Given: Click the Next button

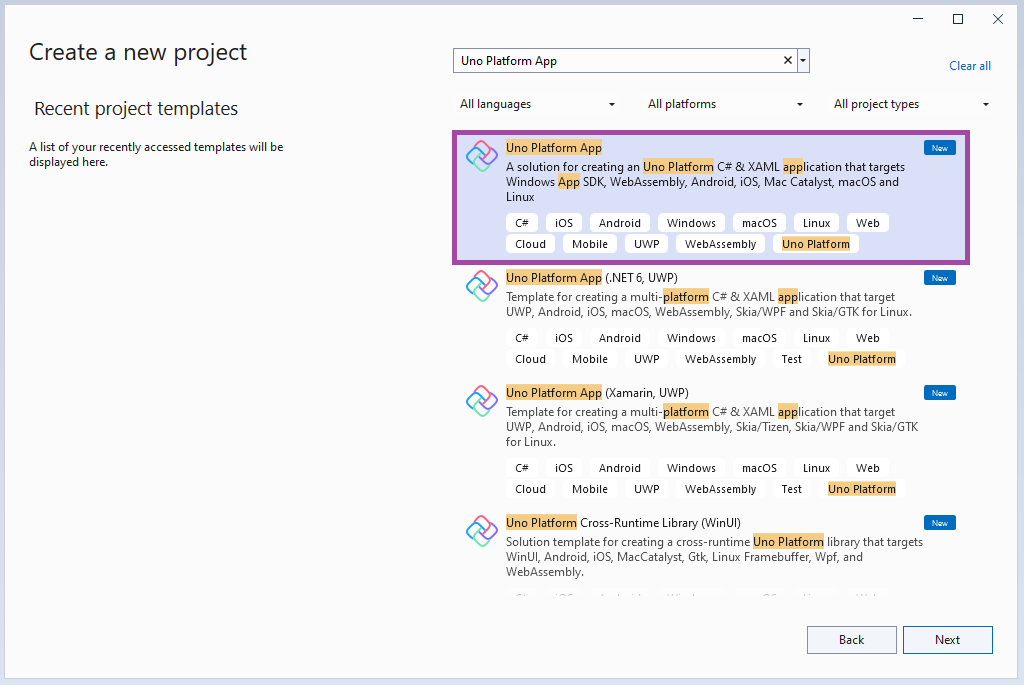Looking at the screenshot, I should coord(948,640).
